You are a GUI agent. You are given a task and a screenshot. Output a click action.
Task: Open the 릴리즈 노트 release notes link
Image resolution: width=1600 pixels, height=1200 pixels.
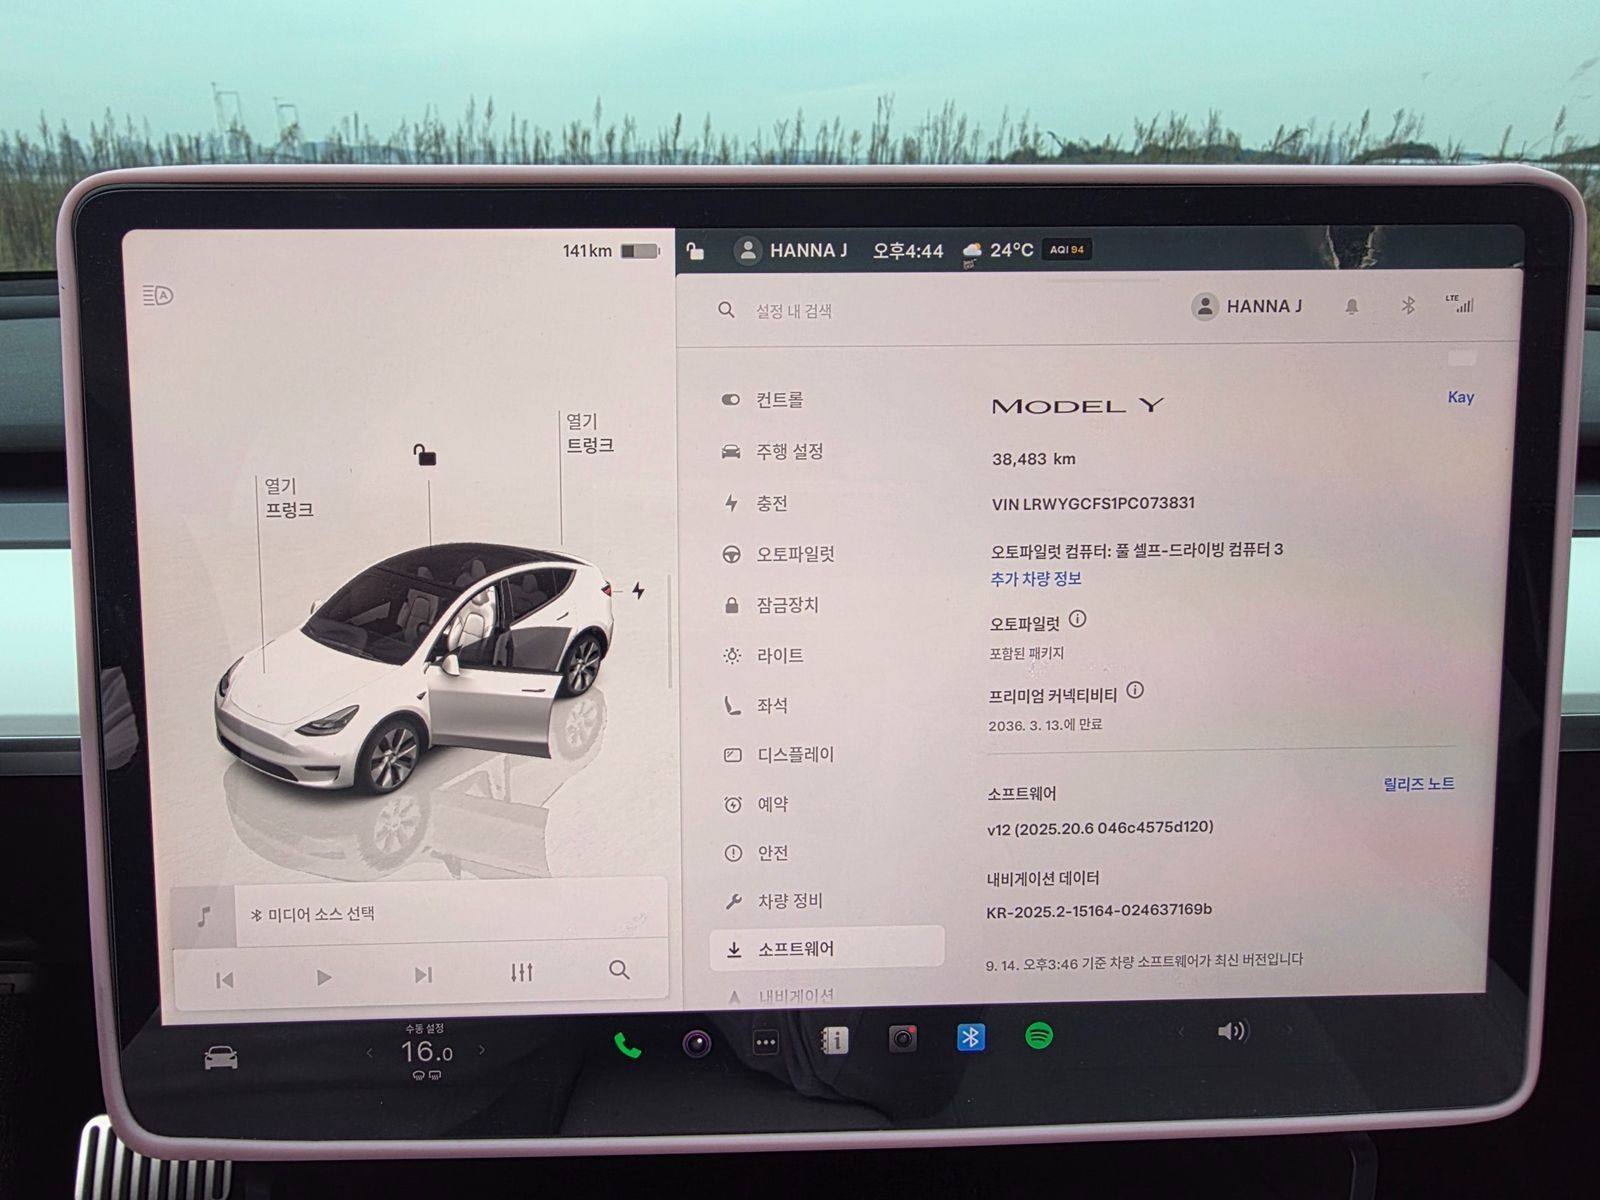[1418, 784]
